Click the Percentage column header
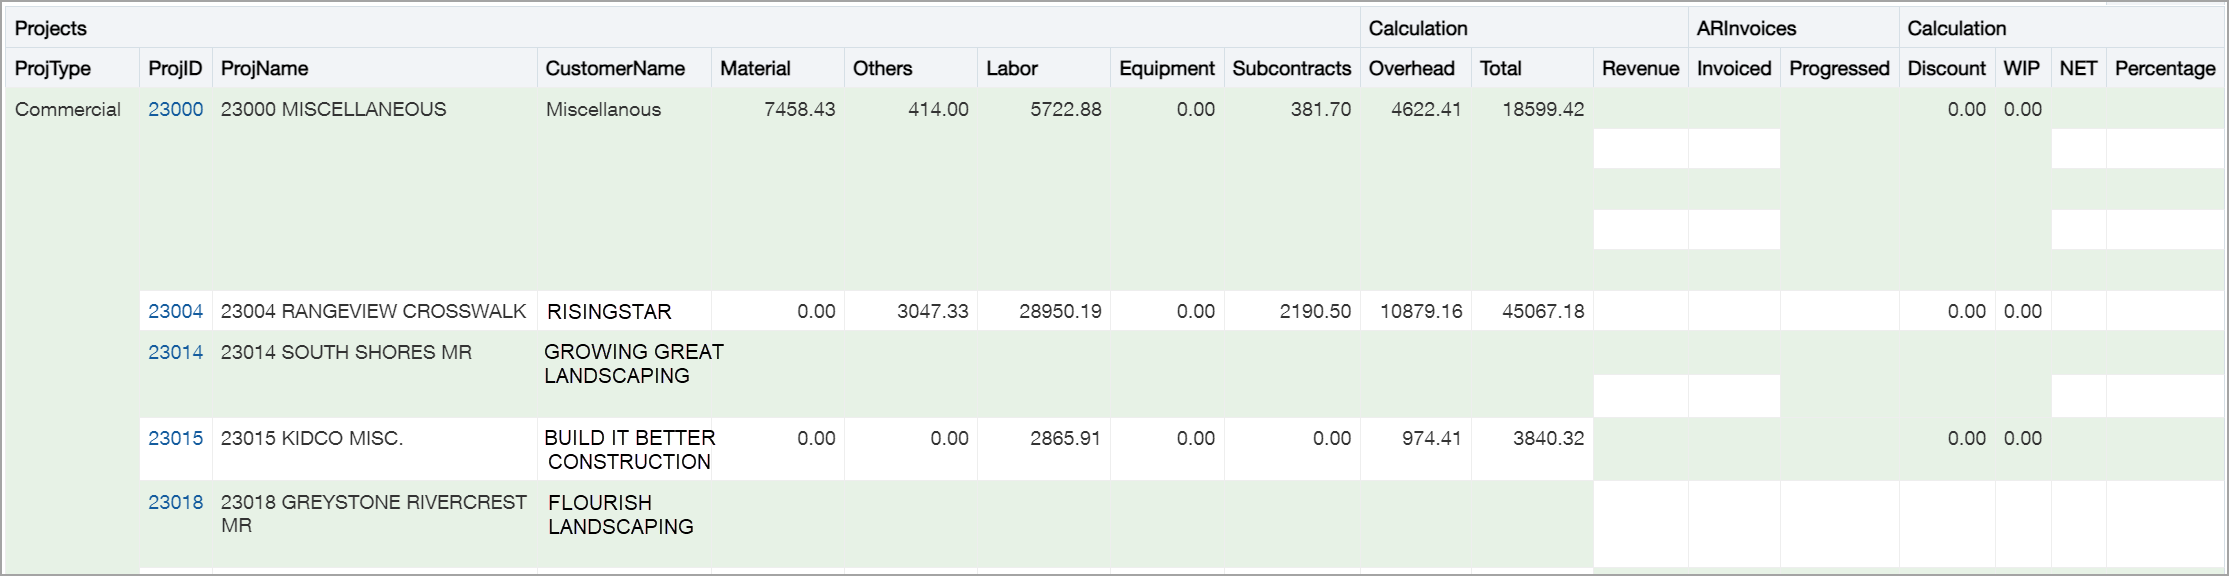 pyautogui.click(x=2165, y=68)
